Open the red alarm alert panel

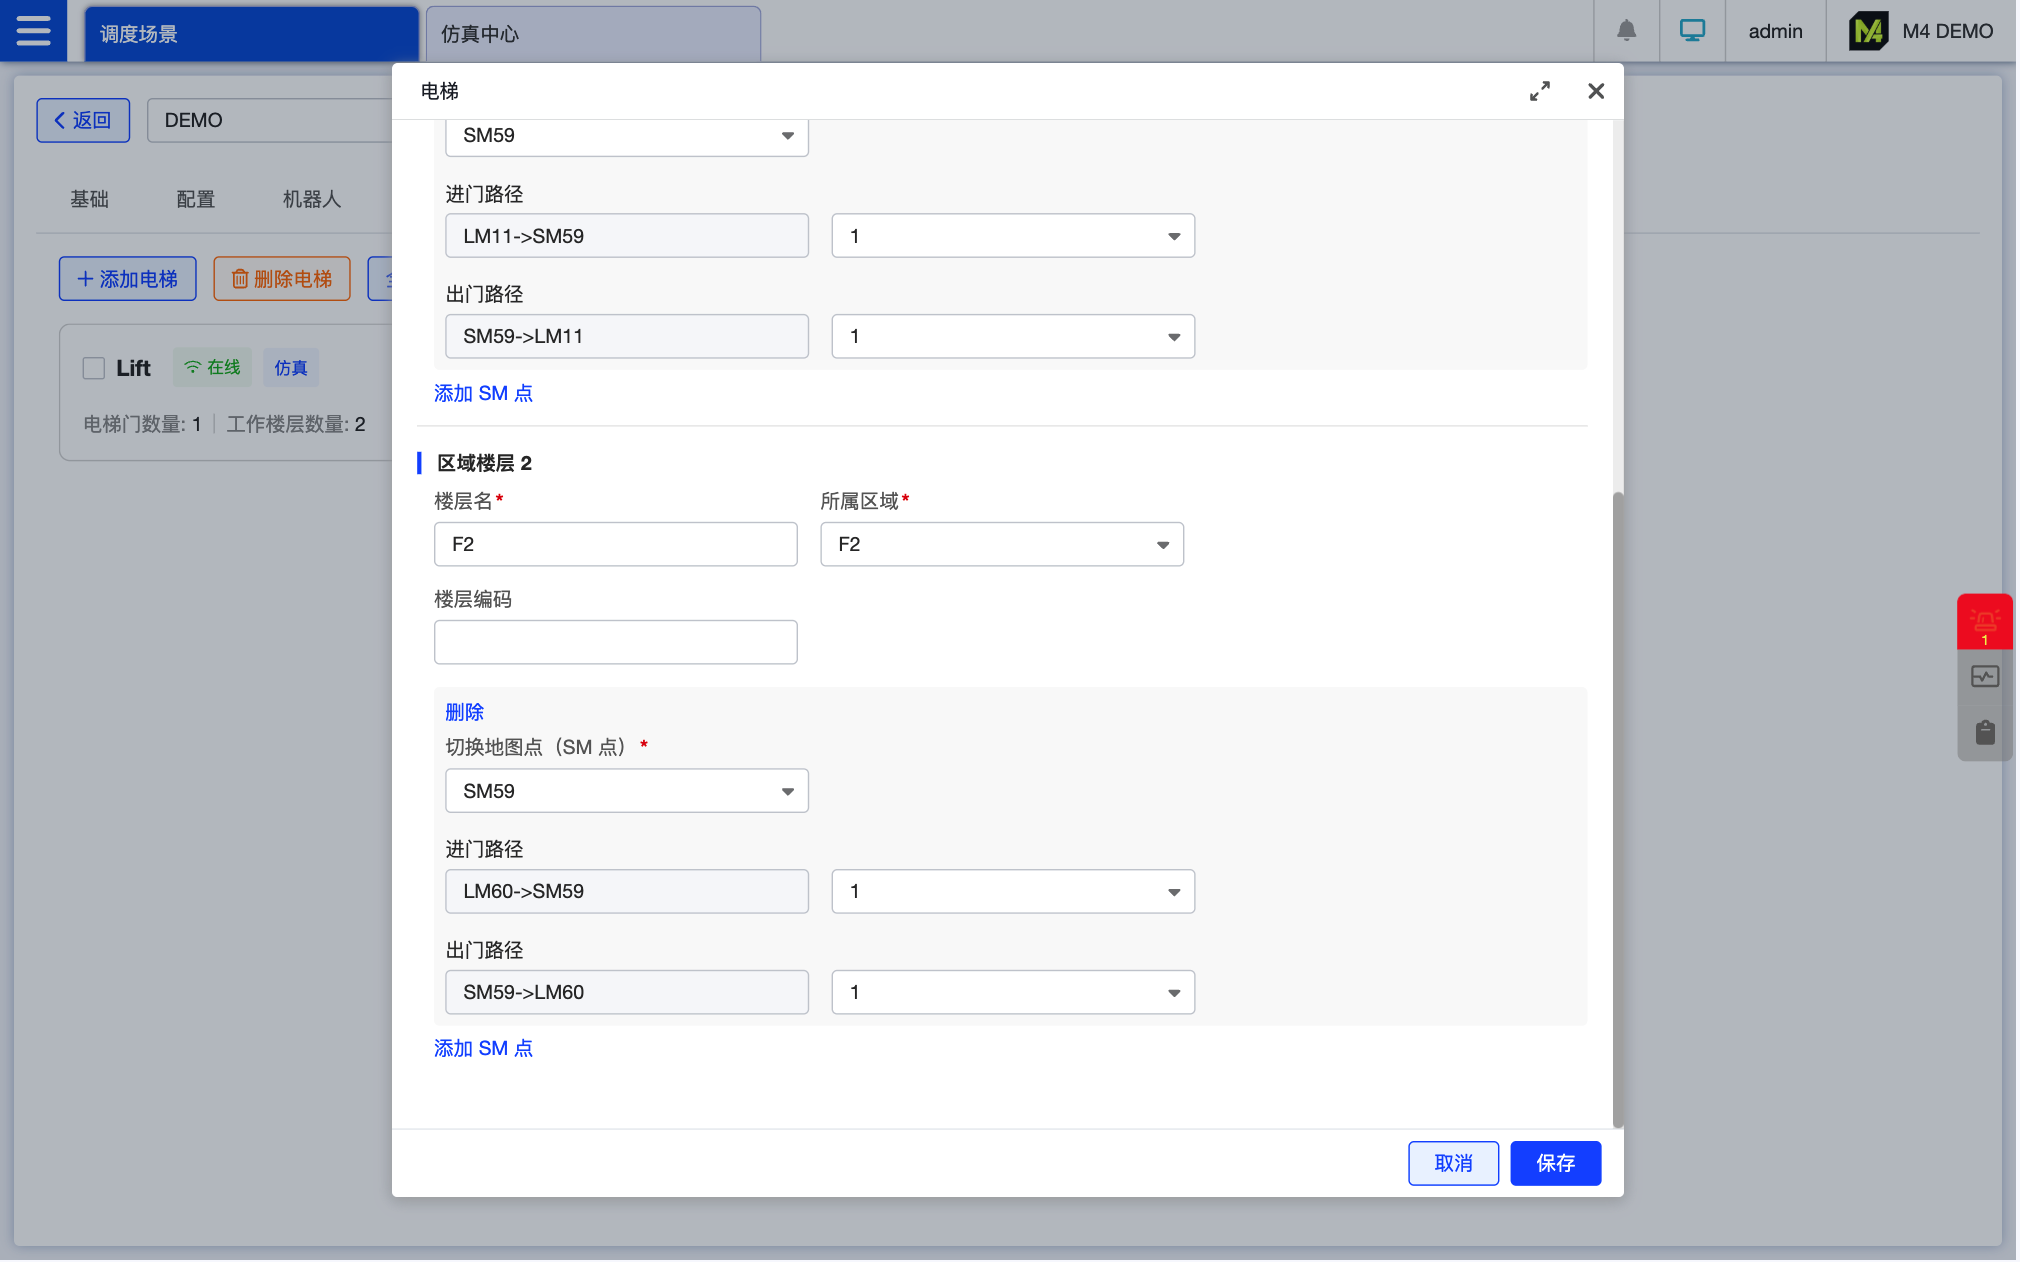pos(1984,622)
